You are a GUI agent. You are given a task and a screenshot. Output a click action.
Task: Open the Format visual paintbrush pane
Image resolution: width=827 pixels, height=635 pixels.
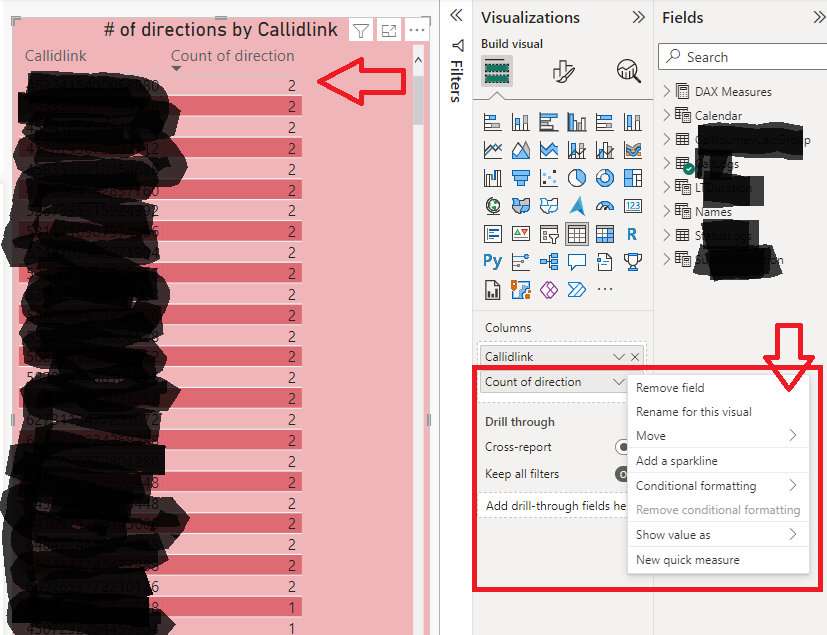[563, 71]
